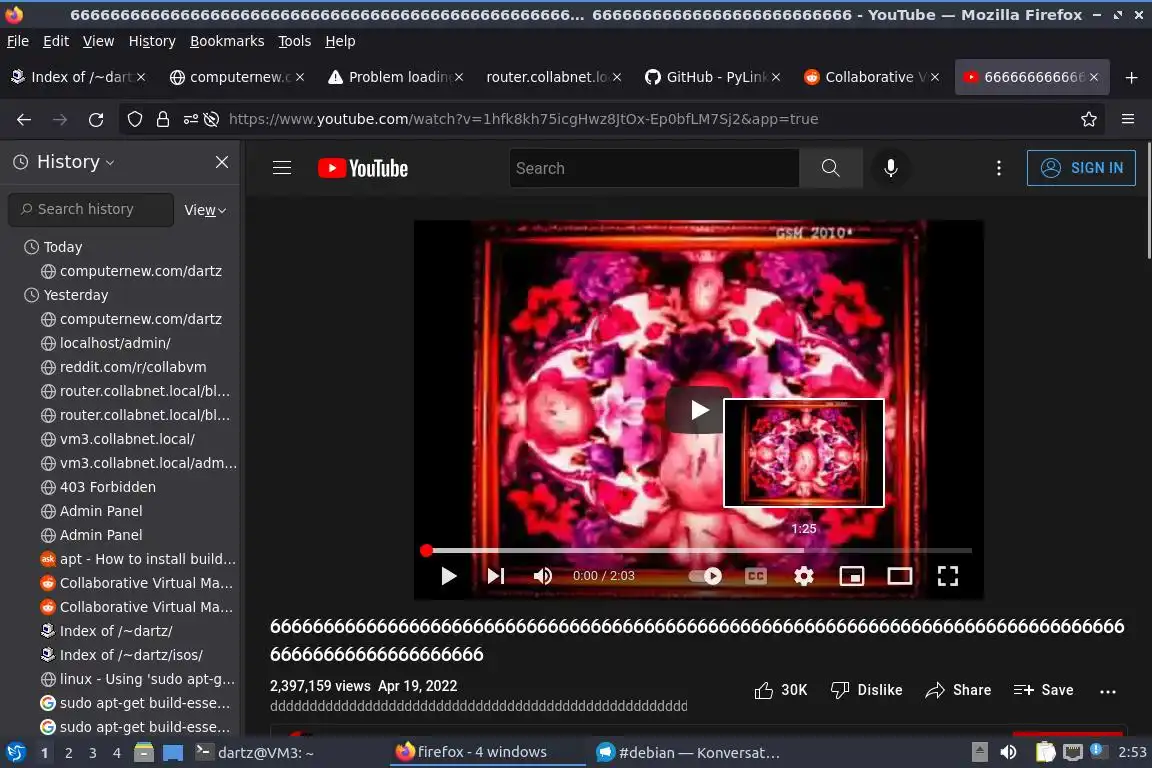The image size is (1152, 768).
Task: Go to YouTube home via logo
Action: coord(363,168)
